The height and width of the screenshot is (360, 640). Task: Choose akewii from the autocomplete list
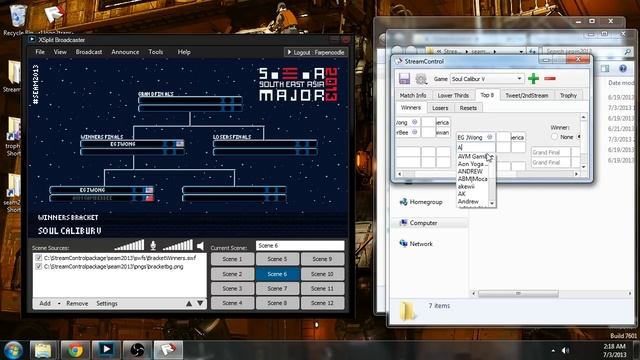pyautogui.click(x=473, y=186)
